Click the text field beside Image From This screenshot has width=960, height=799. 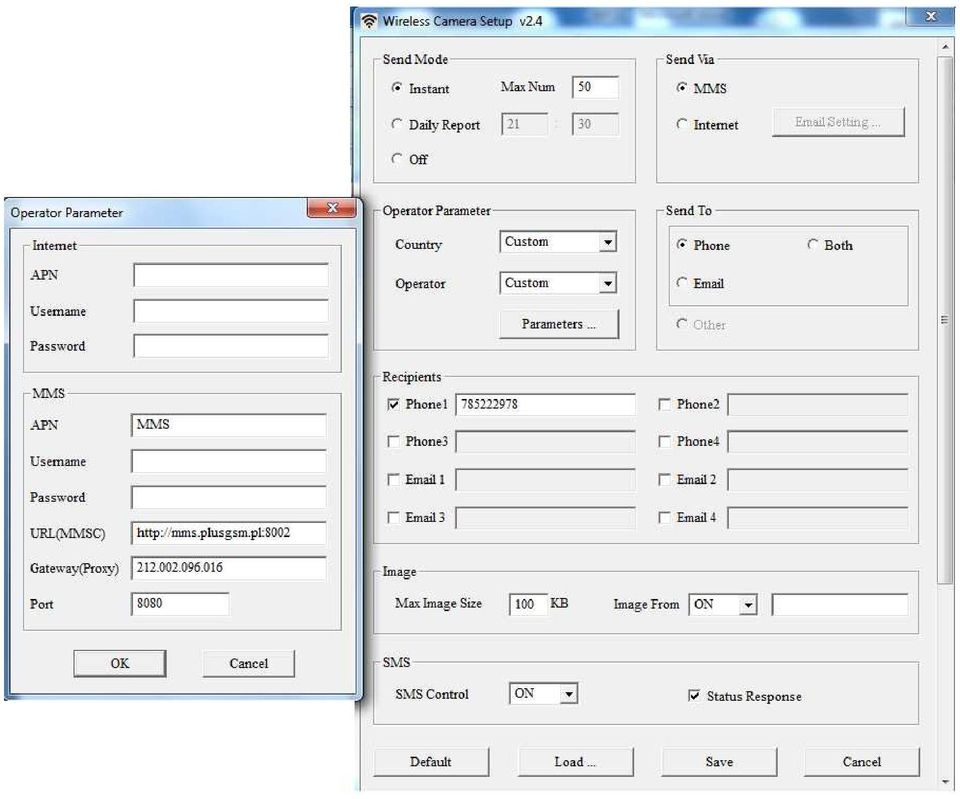pyautogui.click(x=840, y=604)
